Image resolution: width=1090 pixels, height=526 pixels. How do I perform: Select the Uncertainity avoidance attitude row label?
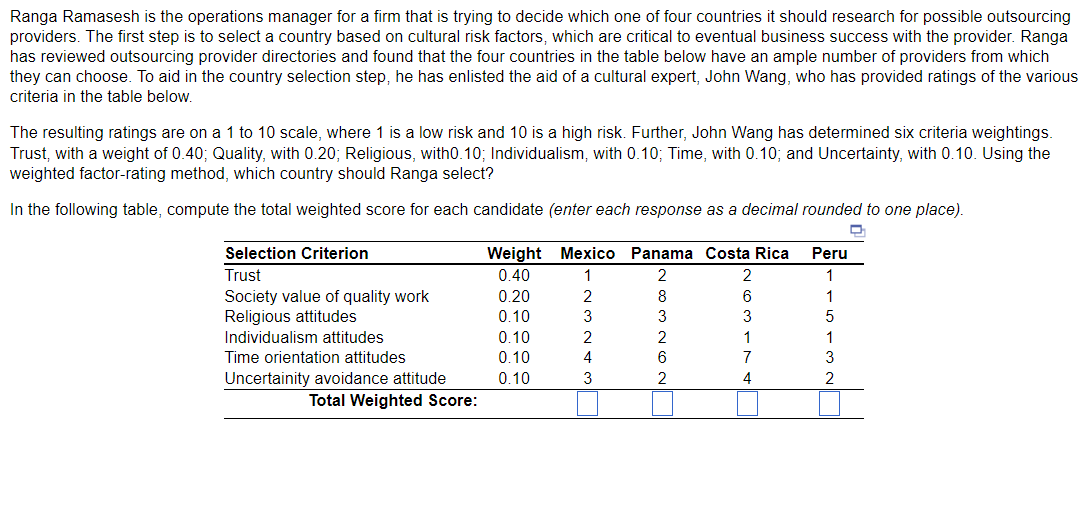[335, 379]
